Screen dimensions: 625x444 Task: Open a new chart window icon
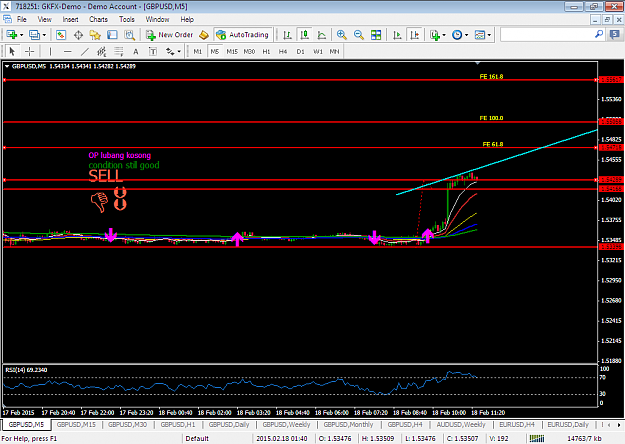[12, 35]
